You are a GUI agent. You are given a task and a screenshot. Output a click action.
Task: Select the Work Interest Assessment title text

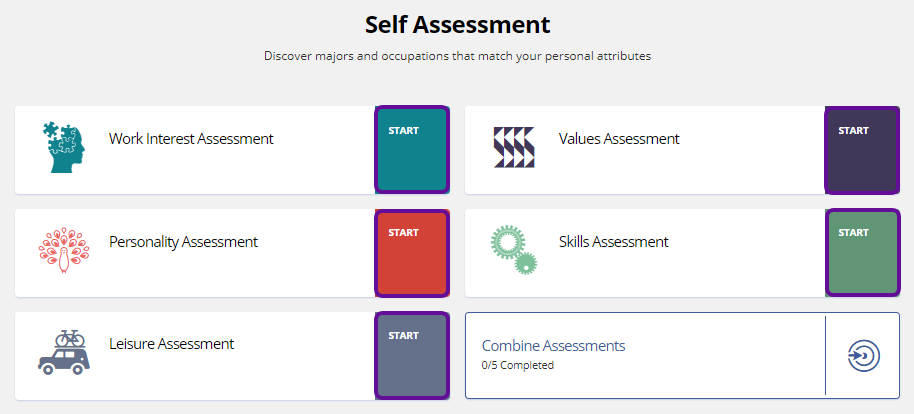pyautogui.click(x=191, y=139)
